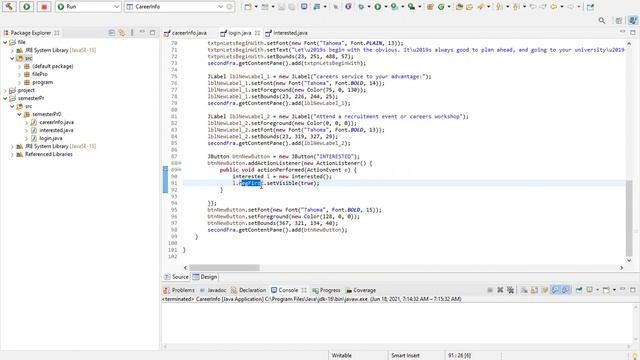Collapse the src folder under file
Screen dimensions: 640x360
[x=12, y=58]
